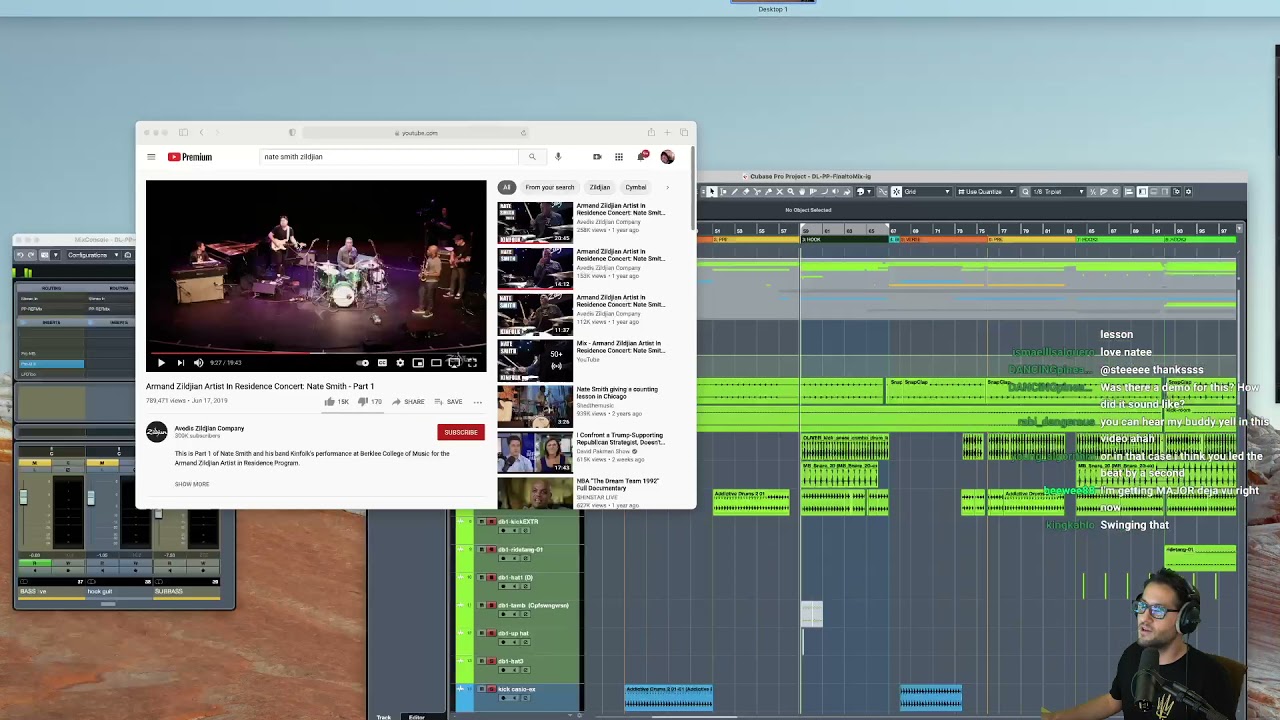Open YouTube player settings gear
This screenshot has height=720, width=1280.
[400, 363]
